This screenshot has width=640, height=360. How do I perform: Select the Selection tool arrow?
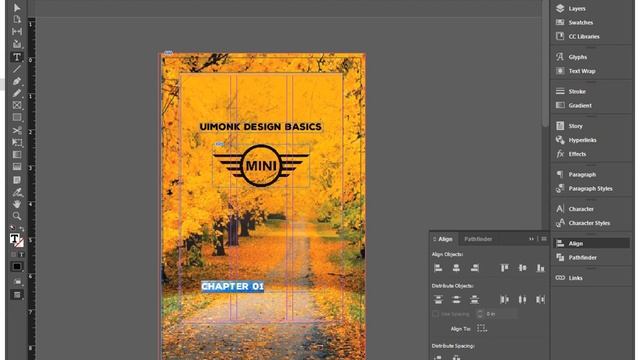pos(17,8)
